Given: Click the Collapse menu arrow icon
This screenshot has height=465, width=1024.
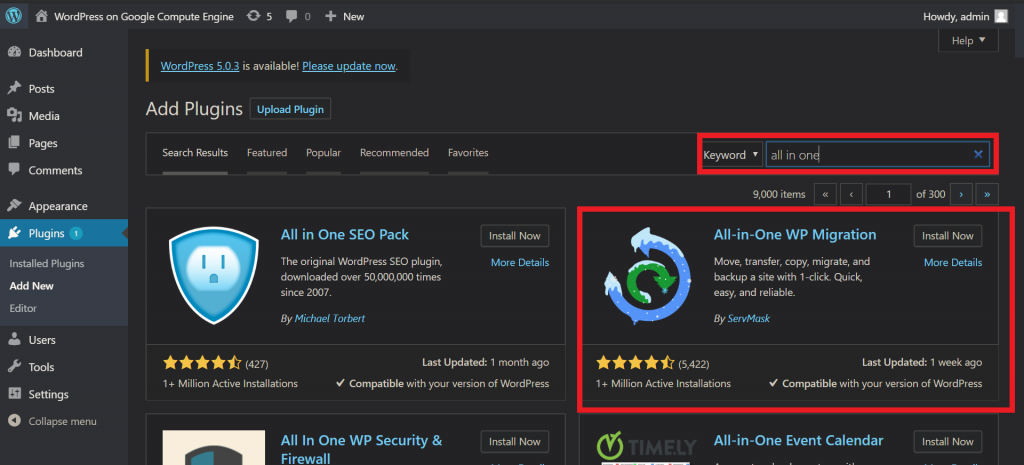Looking at the screenshot, I should click(14, 421).
